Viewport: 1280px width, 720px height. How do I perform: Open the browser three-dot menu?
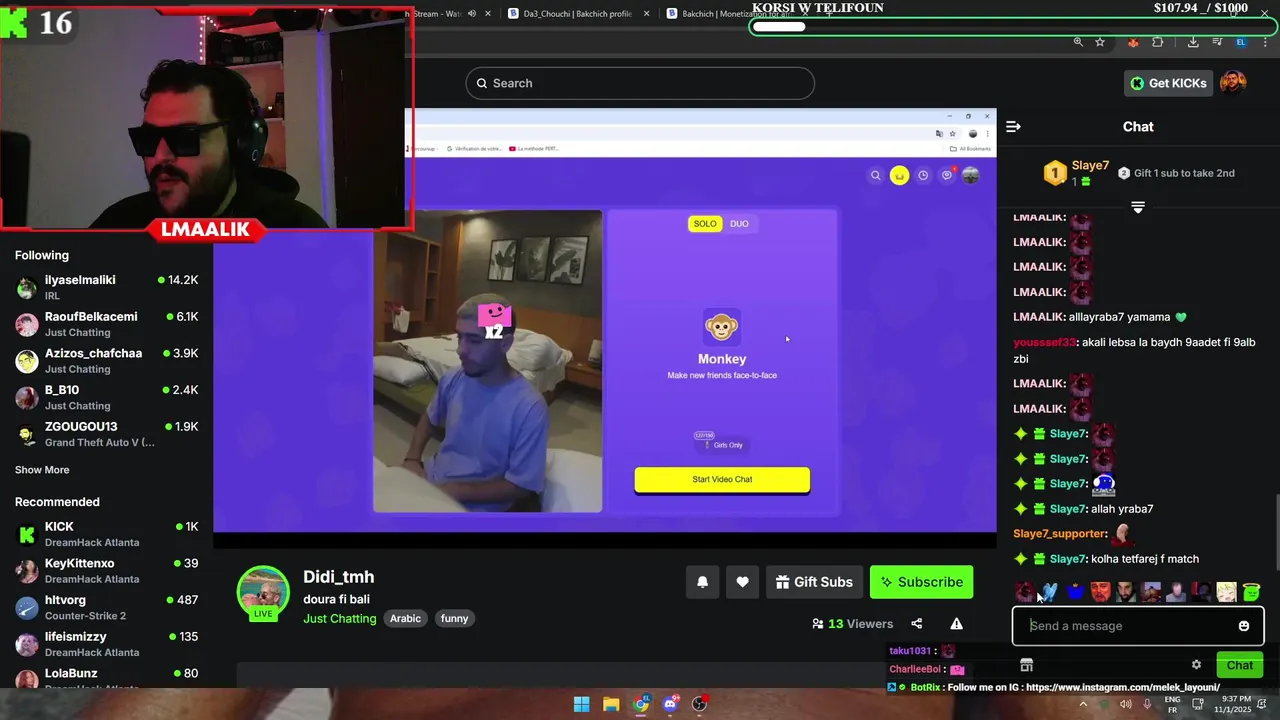coord(1263,42)
